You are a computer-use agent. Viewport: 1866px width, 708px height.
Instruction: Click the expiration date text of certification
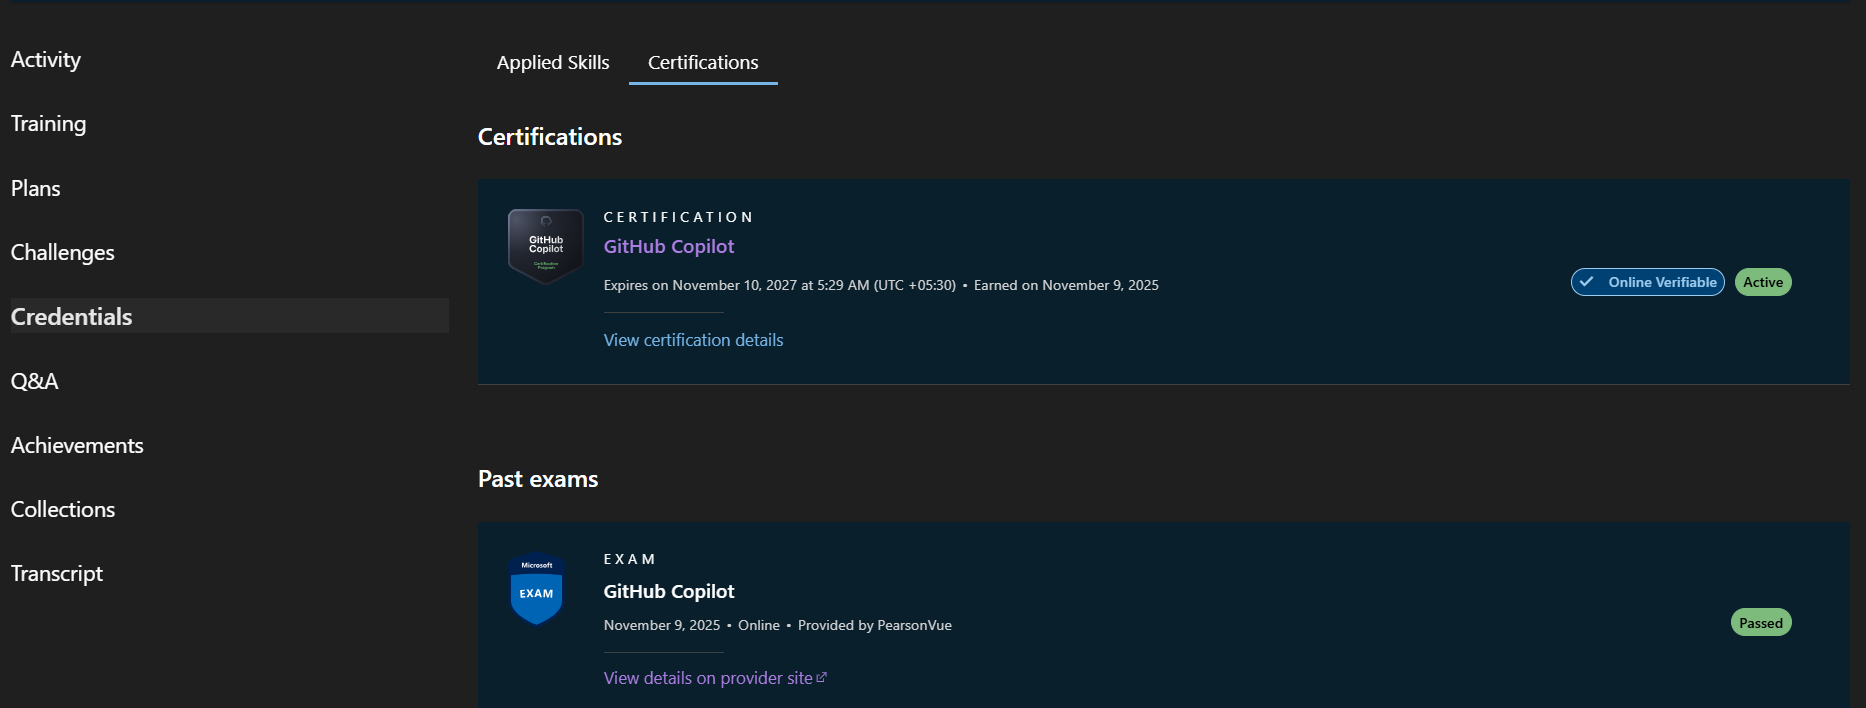click(780, 285)
